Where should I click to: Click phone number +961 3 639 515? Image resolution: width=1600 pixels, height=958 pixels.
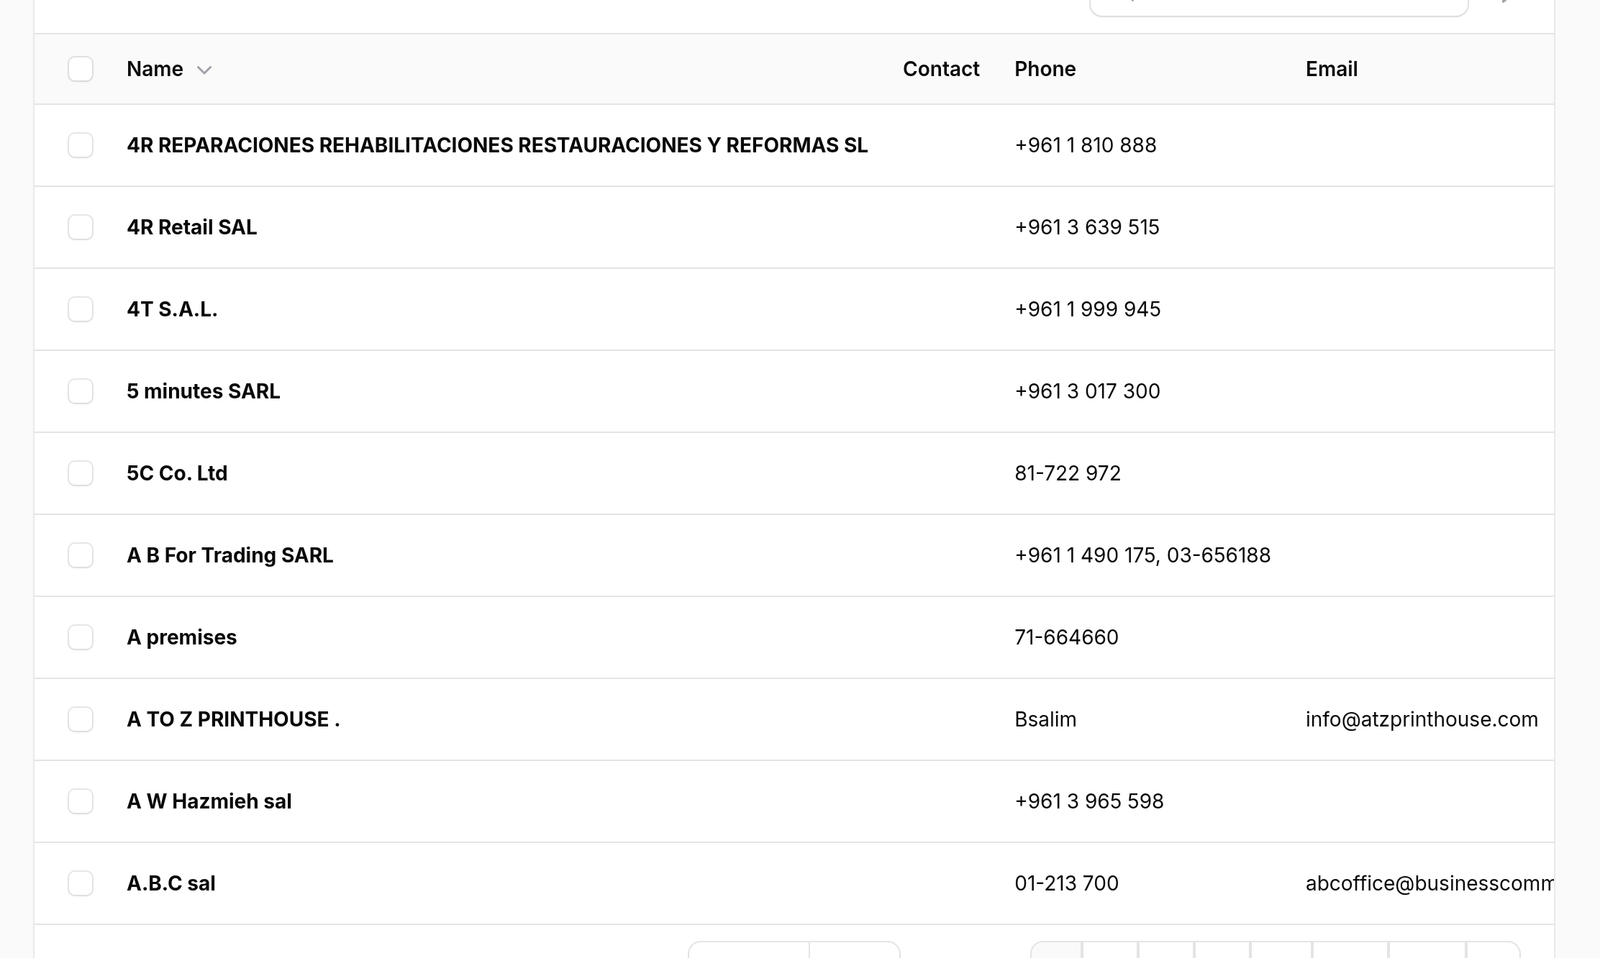(1087, 227)
